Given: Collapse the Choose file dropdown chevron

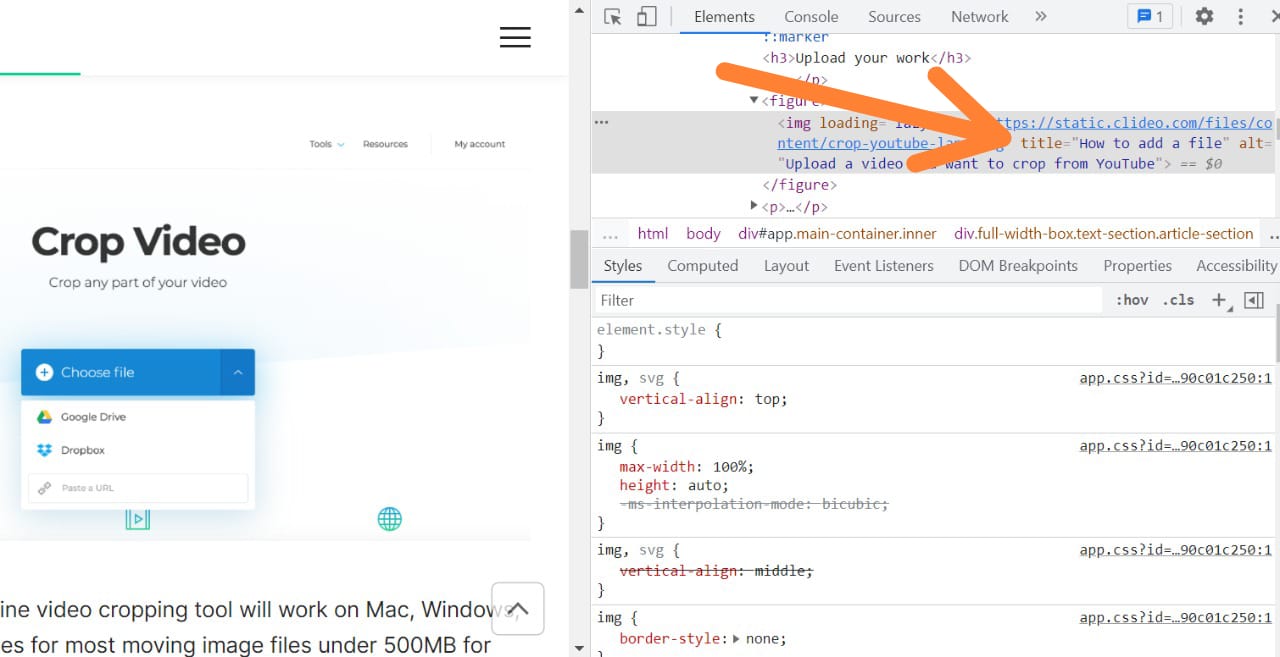Looking at the screenshot, I should 238,372.
